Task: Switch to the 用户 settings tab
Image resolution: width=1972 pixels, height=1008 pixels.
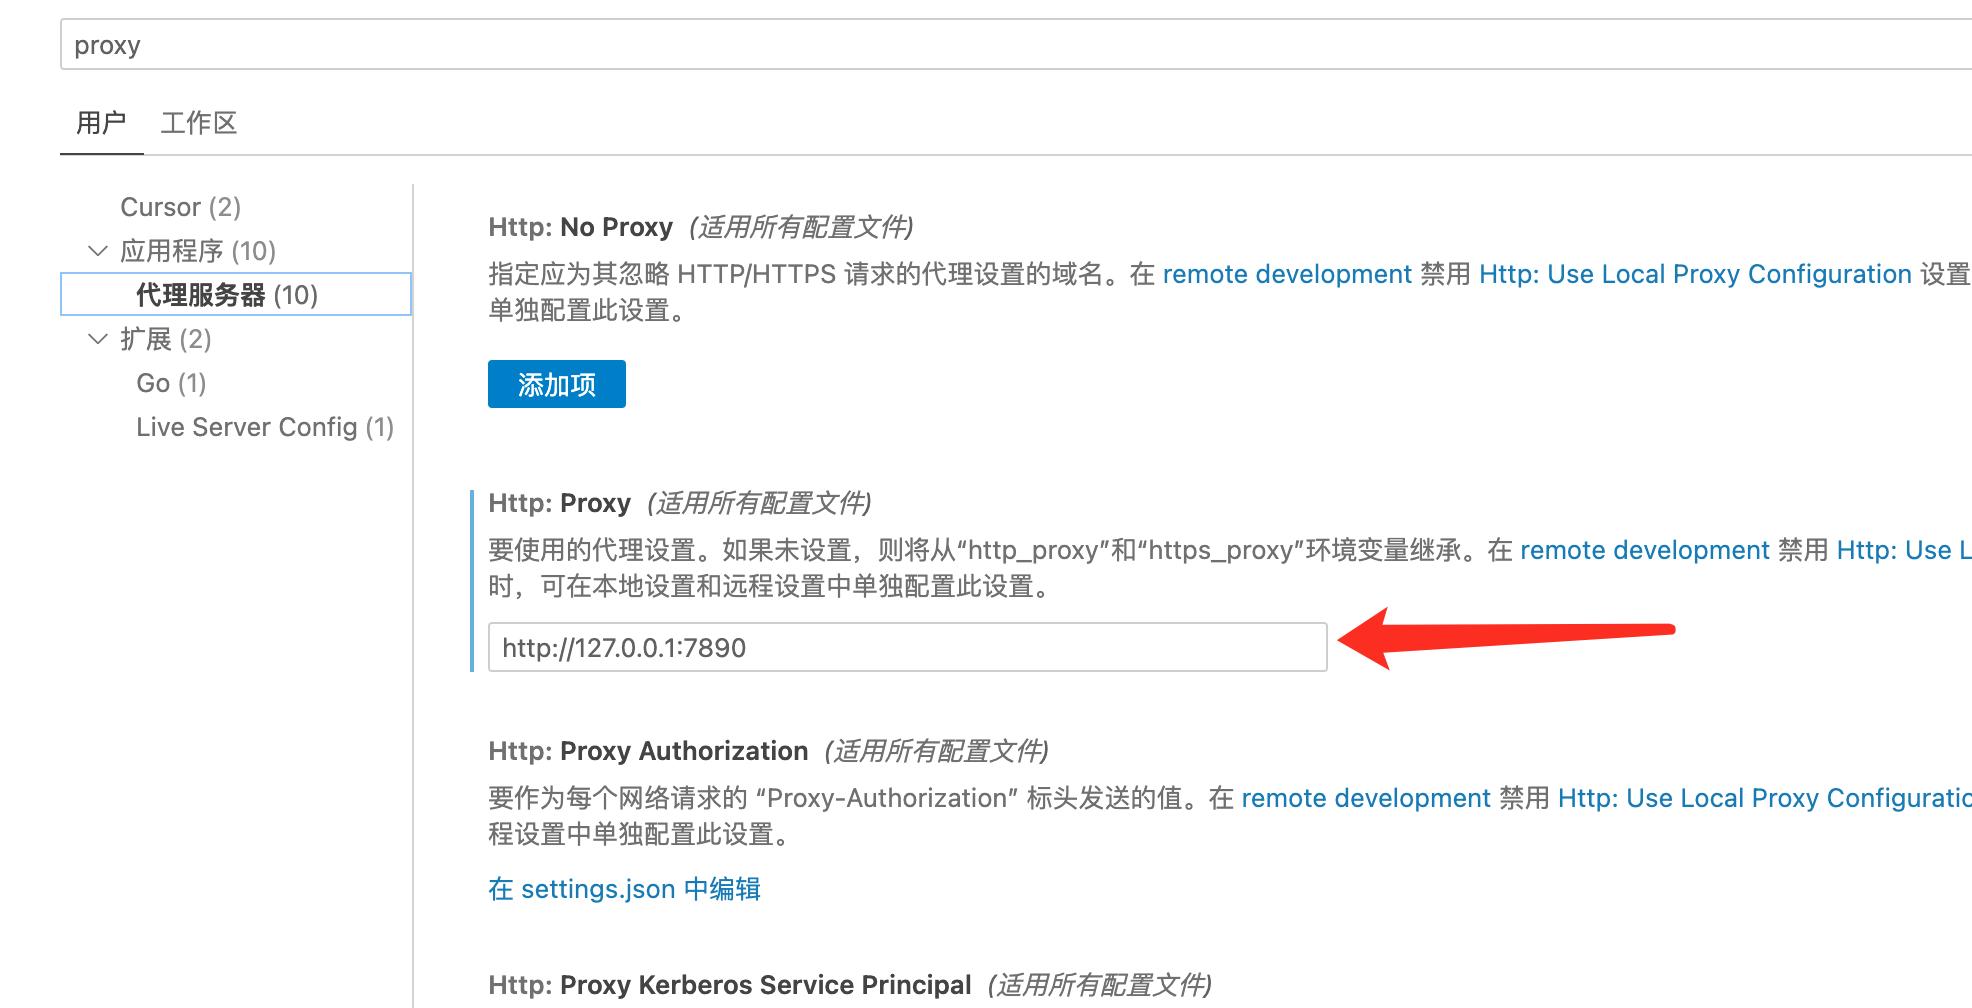Action: point(101,123)
